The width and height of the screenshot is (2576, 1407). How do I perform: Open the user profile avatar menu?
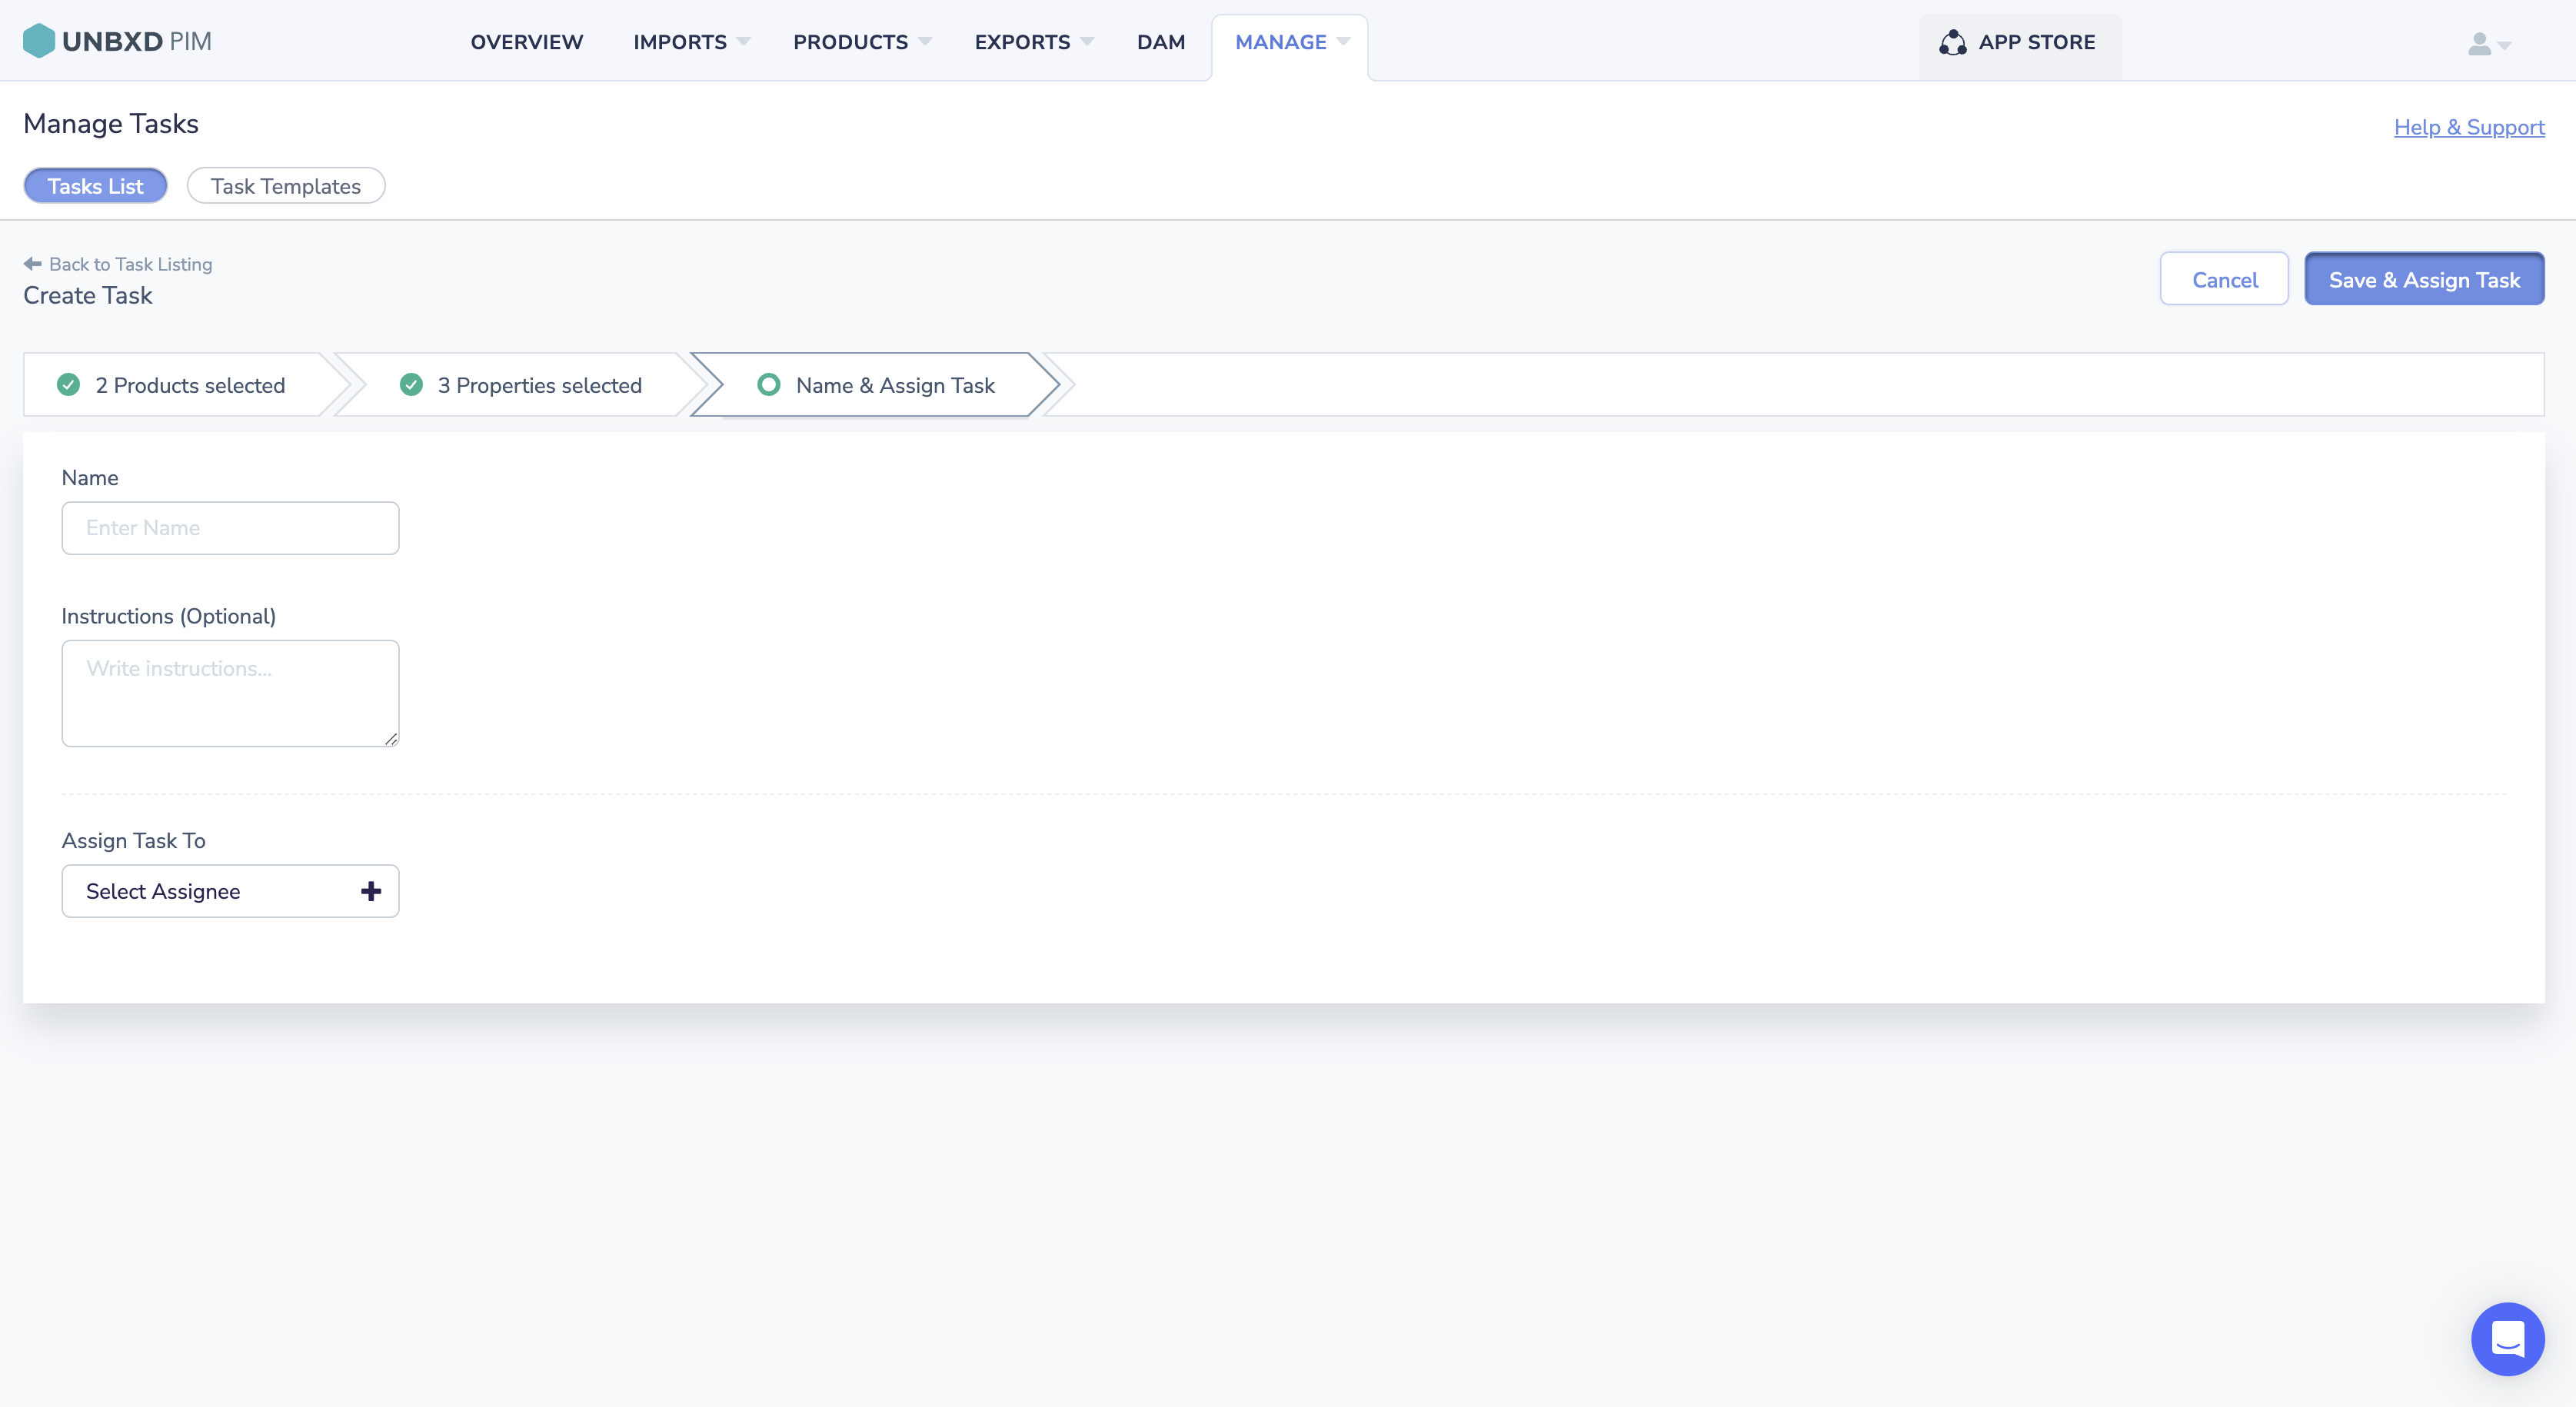tap(2479, 44)
